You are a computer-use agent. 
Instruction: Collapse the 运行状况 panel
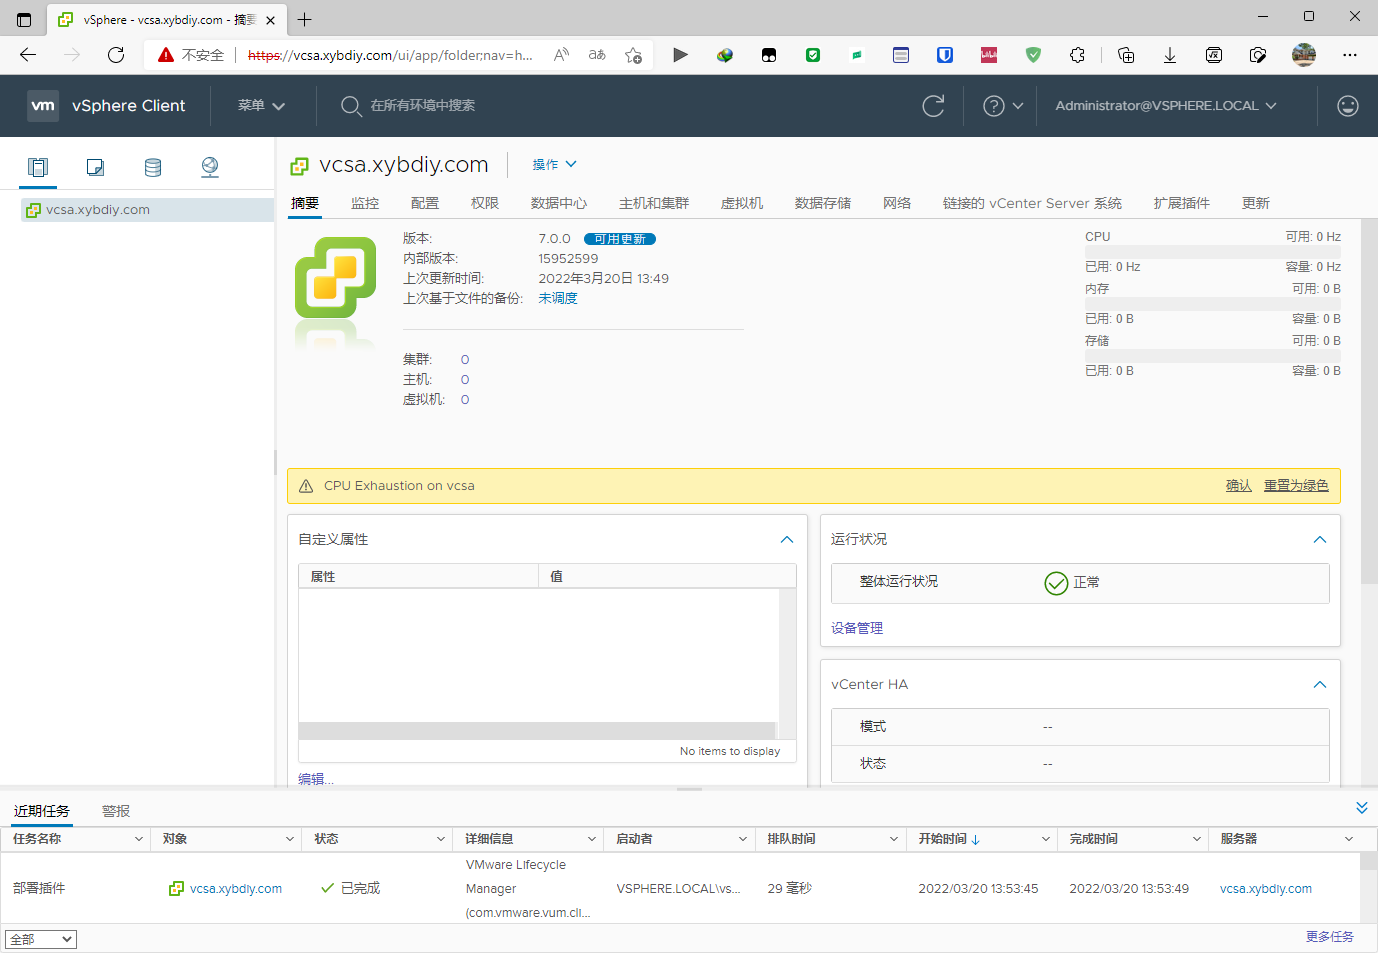pos(1320,539)
